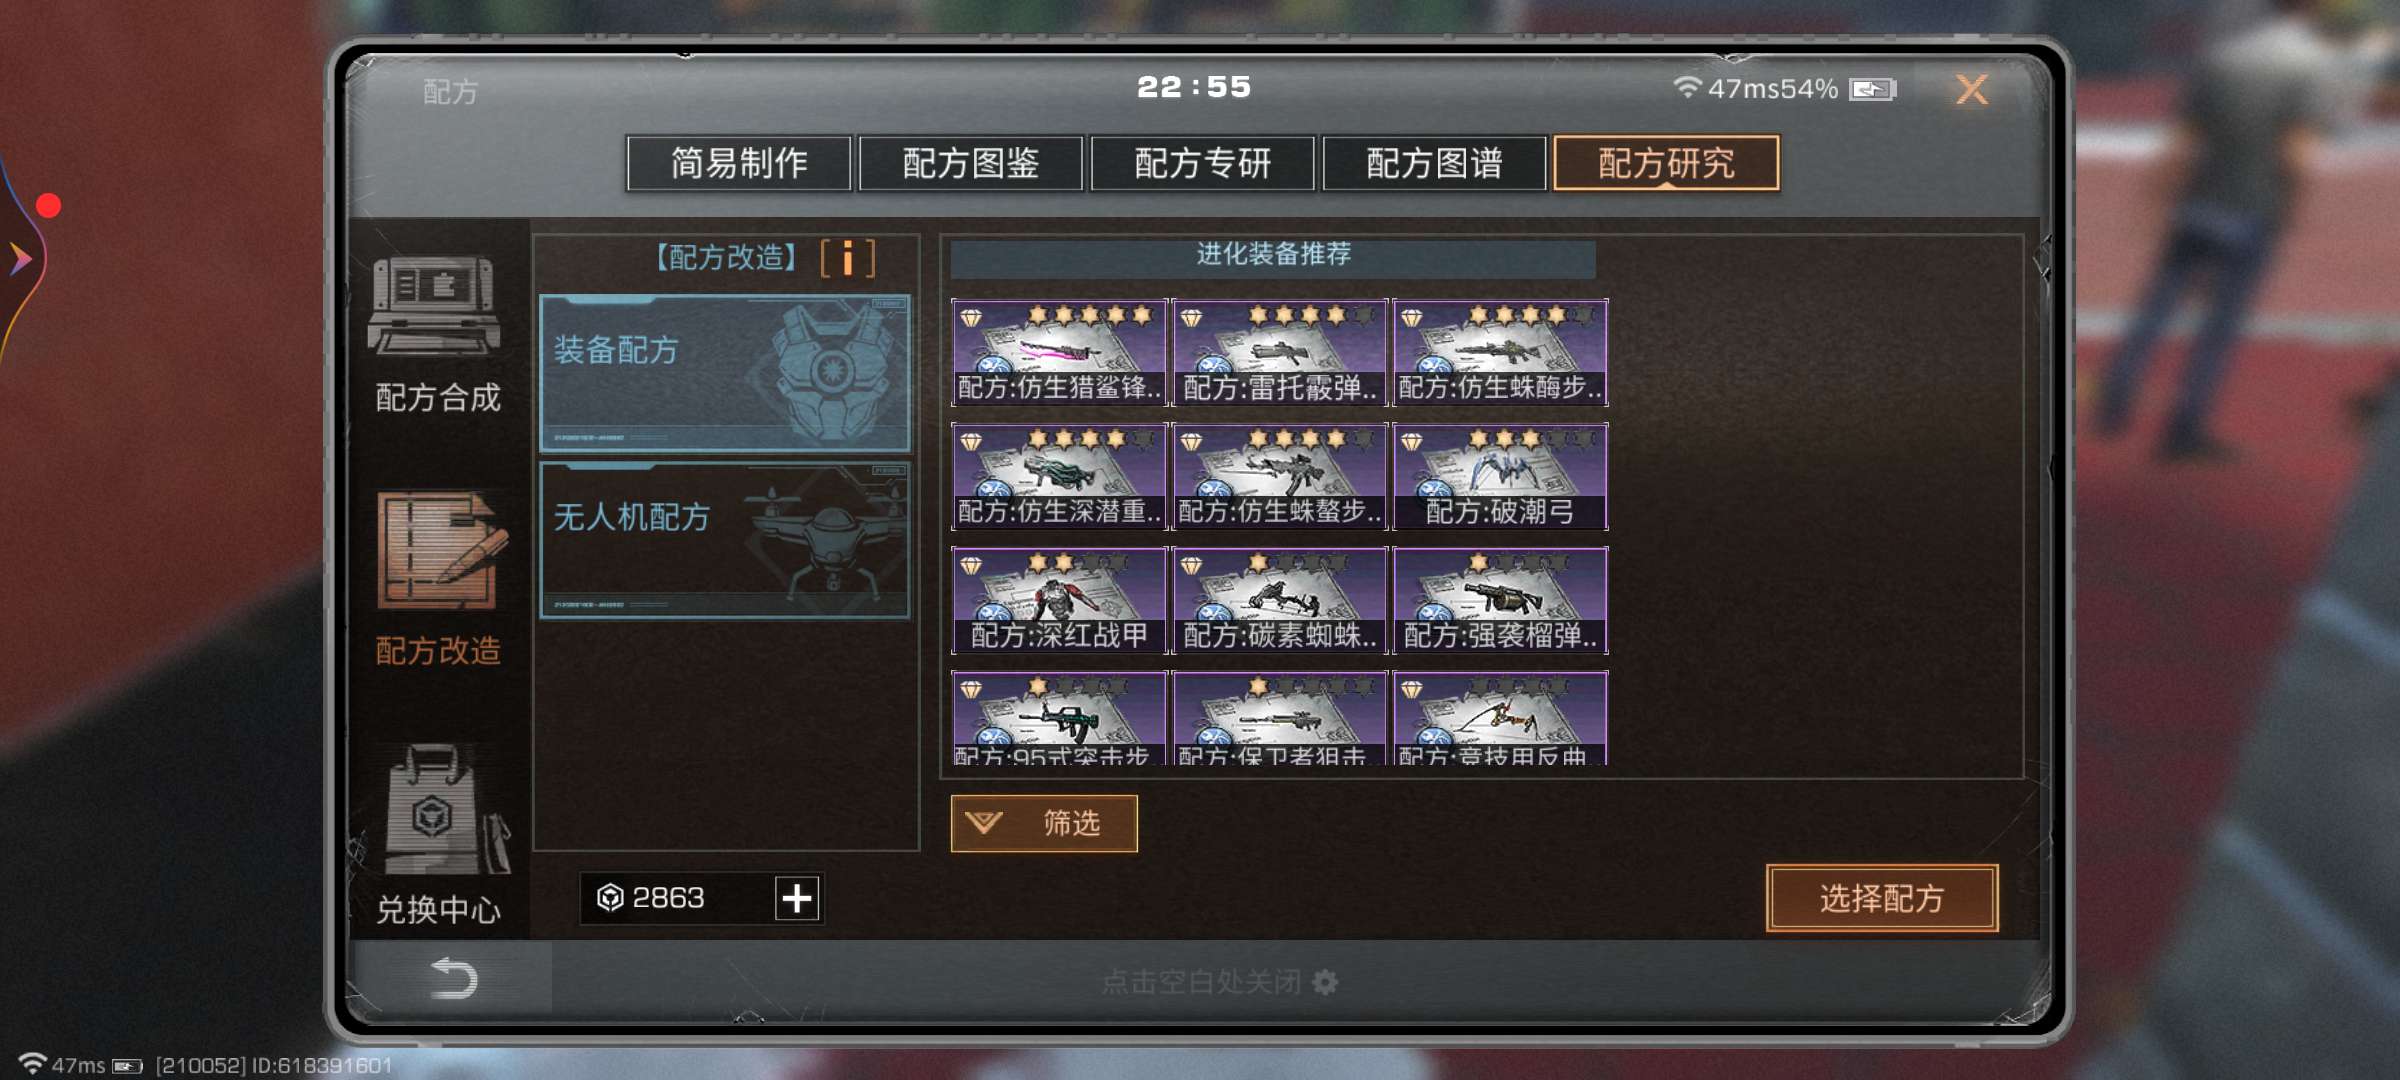Viewport: 2400px width, 1080px height.
Task: Choose the 配方:仿生猎鲨锋 five-star recipe
Action: pyautogui.click(x=1059, y=352)
